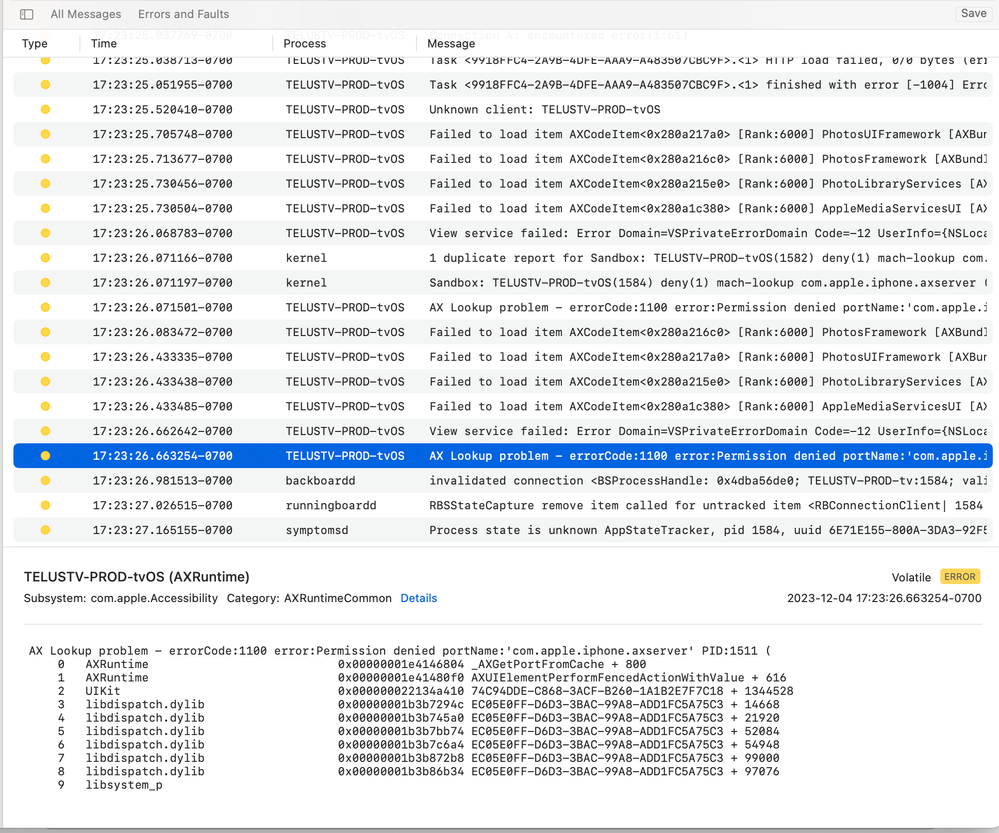
Task: Click the yellow dot on the symptomsd row
Action: pyautogui.click(x=45, y=530)
